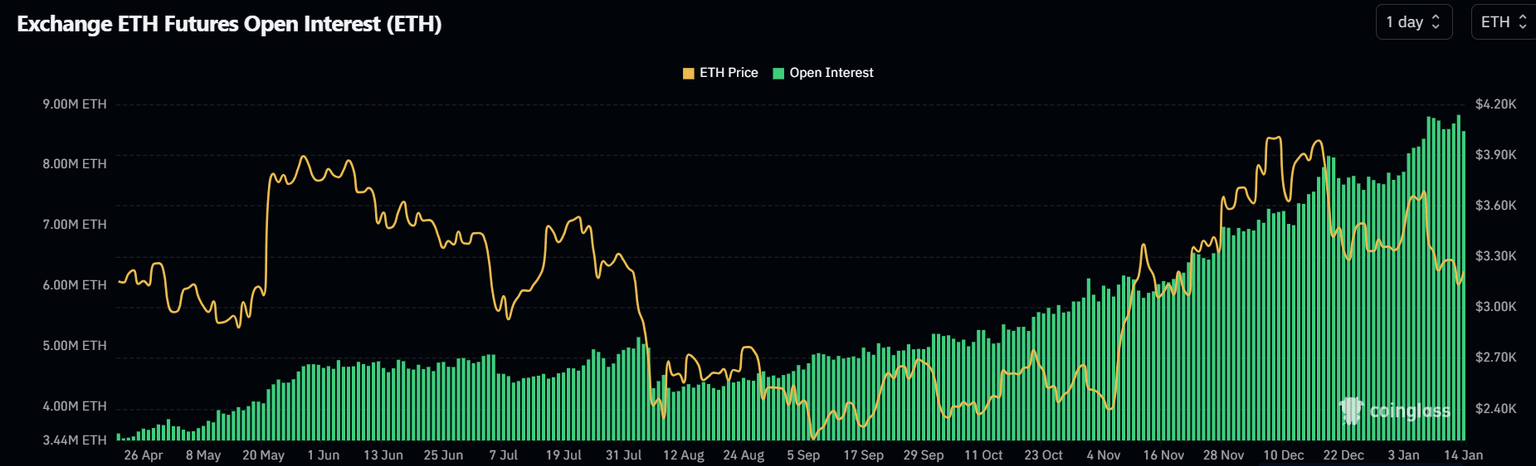Click the 26 Apr date label
This screenshot has width=1536, height=466.
click(144, 454)
